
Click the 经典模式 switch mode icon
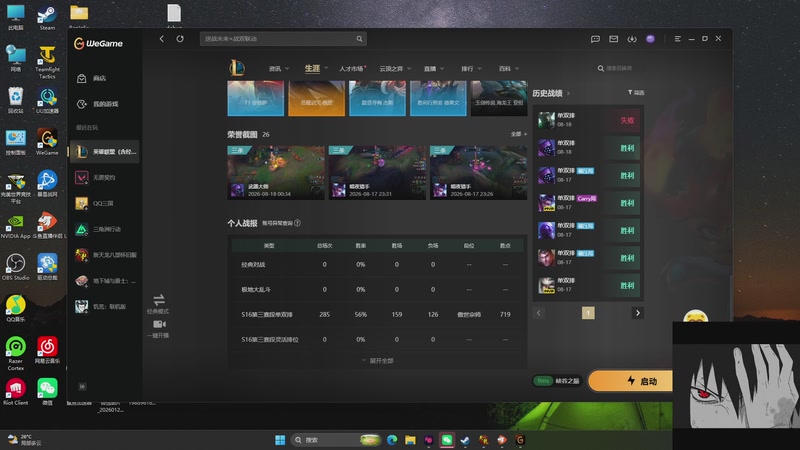pyautogui.click(x=159, y=299)
